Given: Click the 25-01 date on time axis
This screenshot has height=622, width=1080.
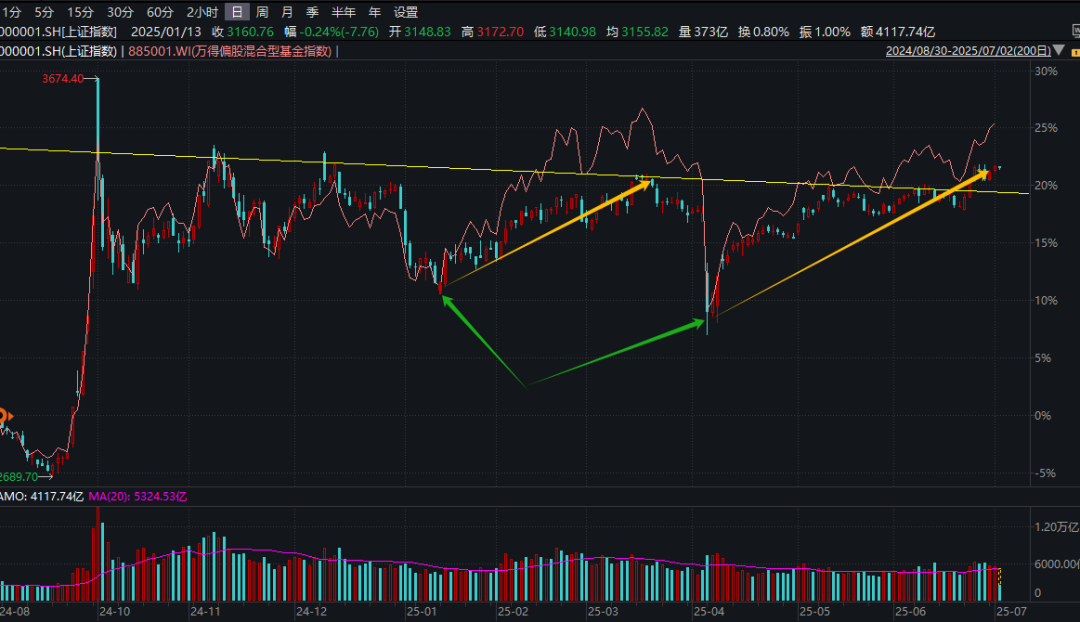Looking at the screenshot, I should pyautogui.click(x=422, y=612).
